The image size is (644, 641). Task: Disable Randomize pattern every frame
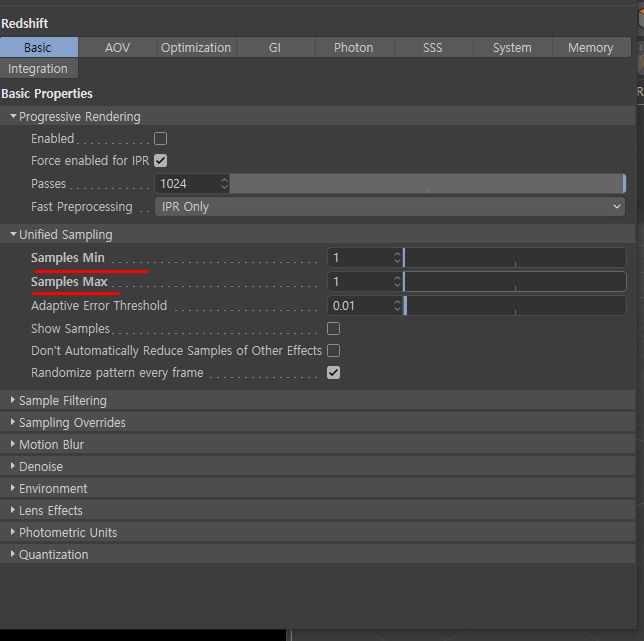click(334, 373)
